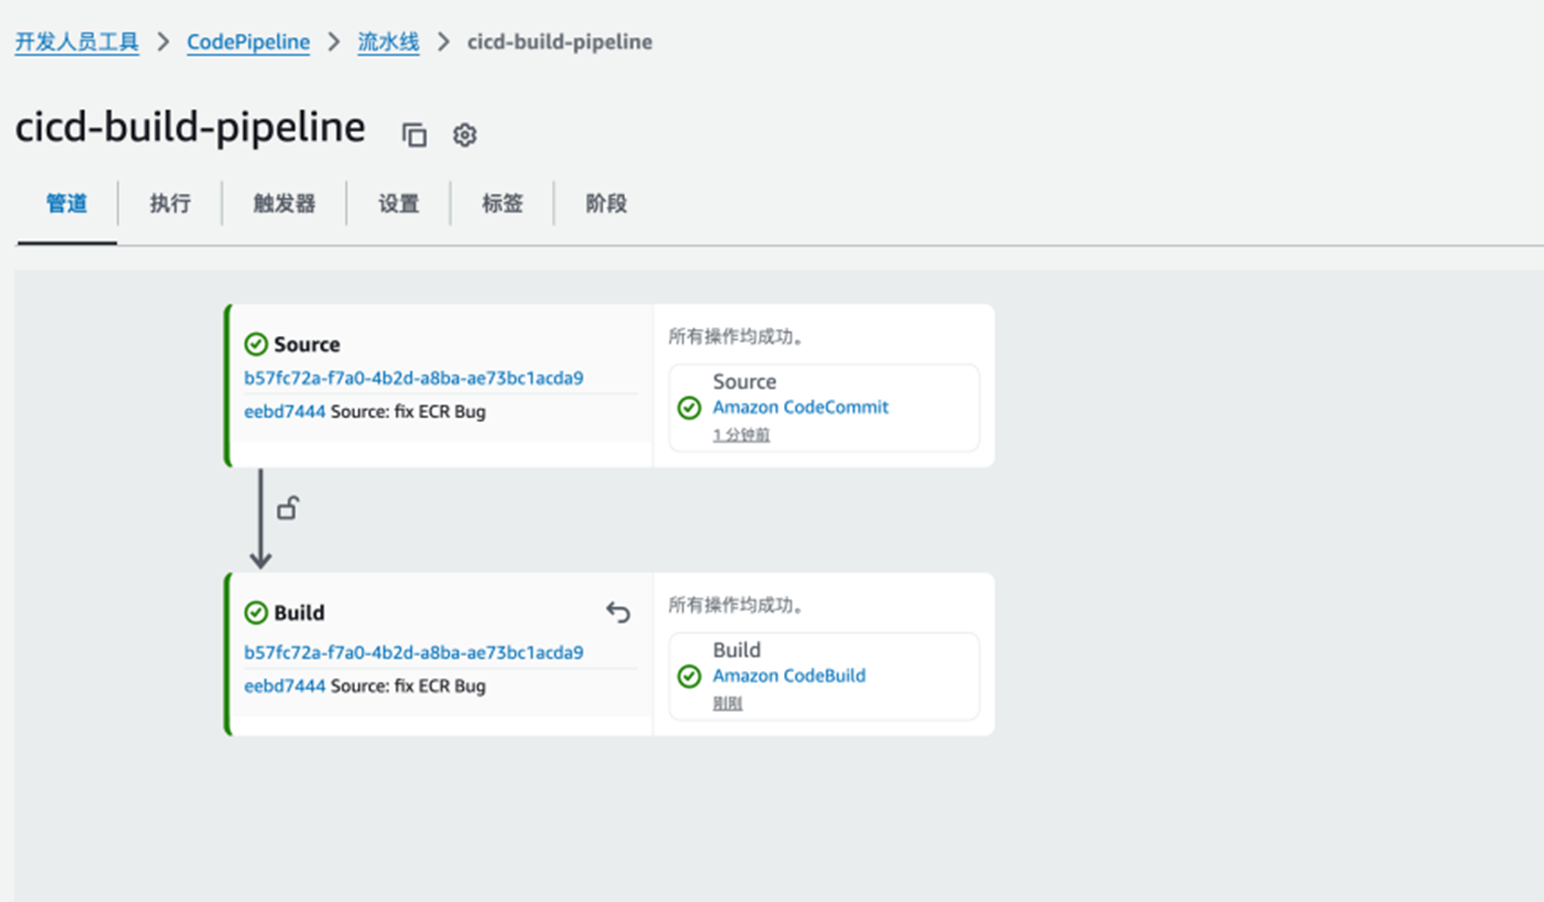This screenshot has height=902, width=1544.
Task: Switch to the 执行 tab
Action: click(170, 204)
